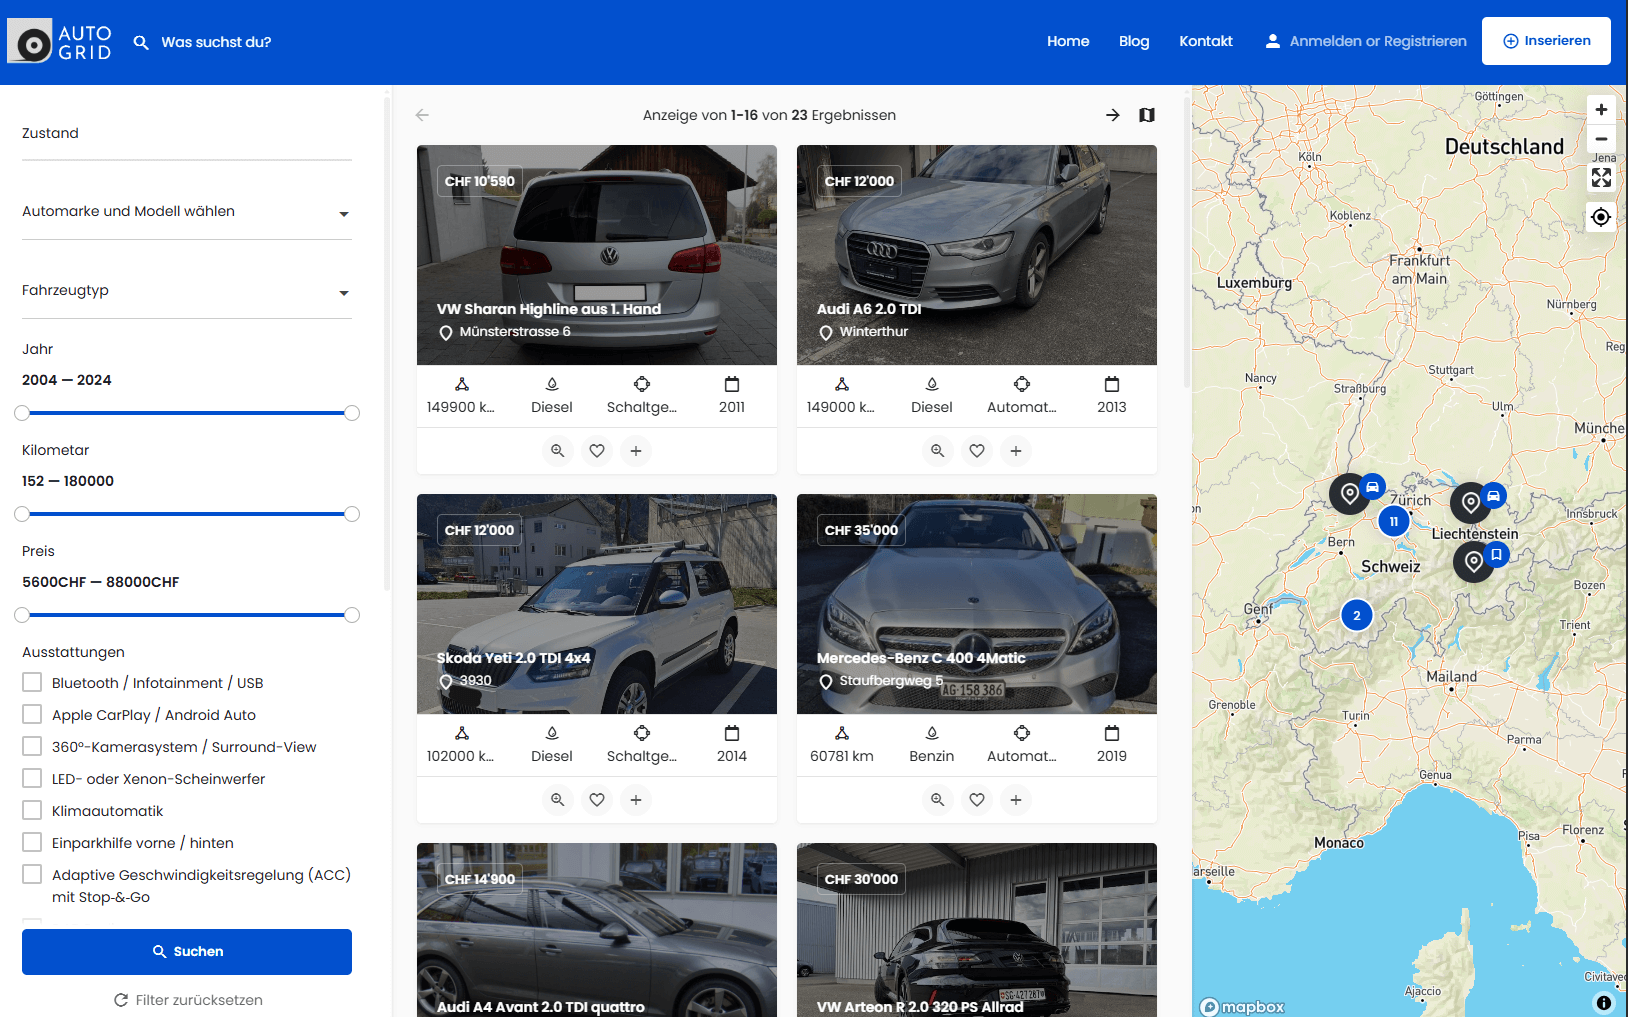Open the bookmark map pin below Liechtenstein
Screen dimensions: 1628x1017
click(x=1474, y=561)
